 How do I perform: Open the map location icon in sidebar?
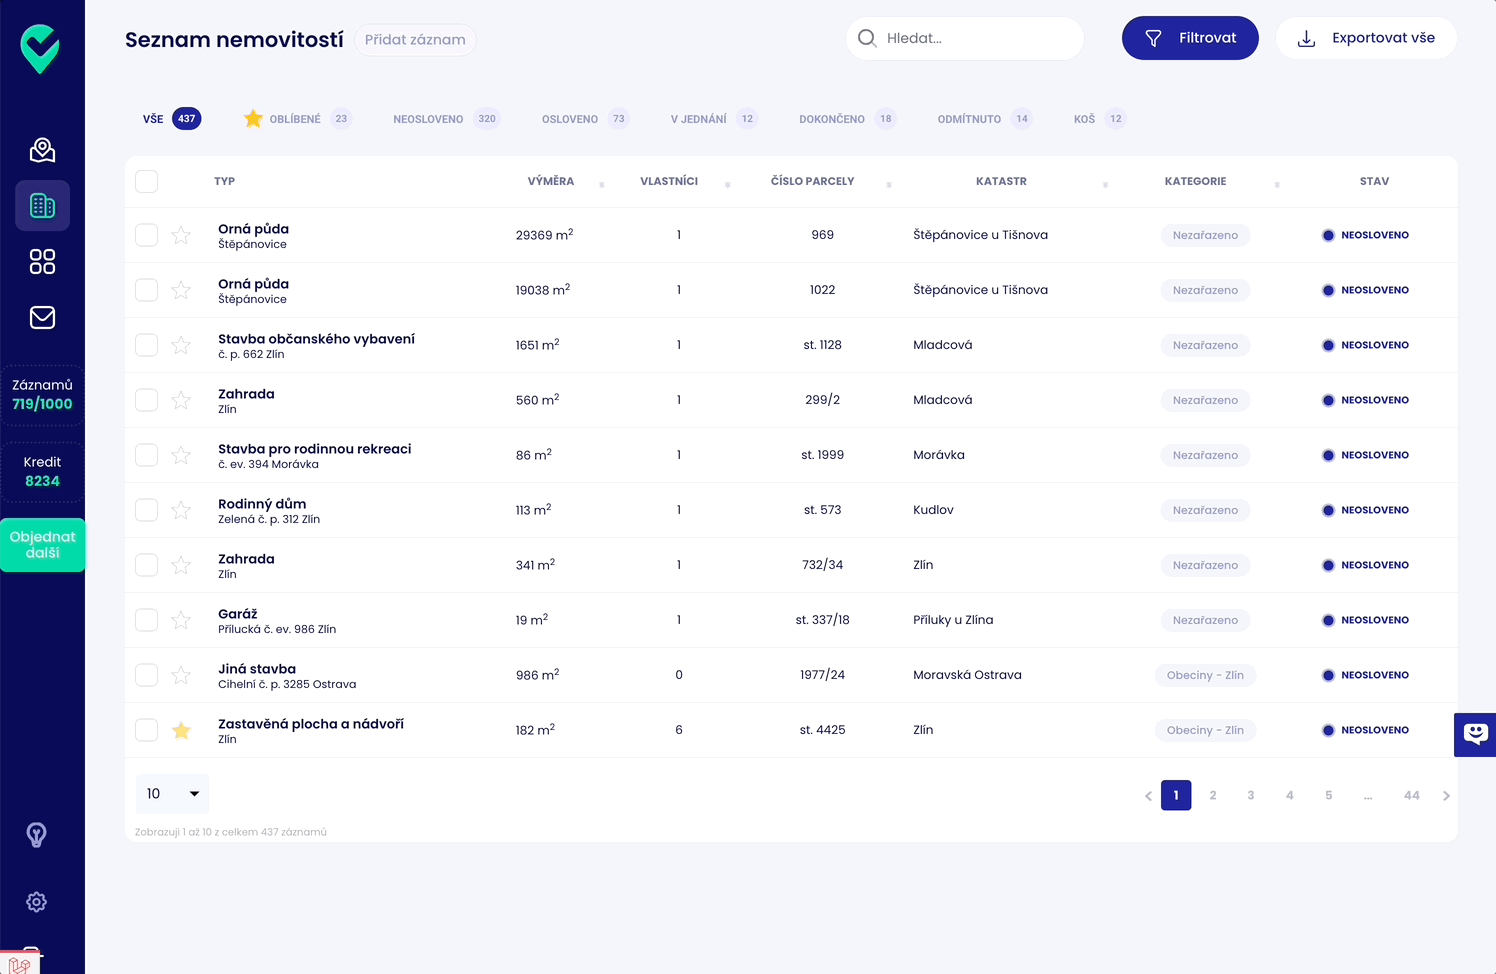(42, 150)
